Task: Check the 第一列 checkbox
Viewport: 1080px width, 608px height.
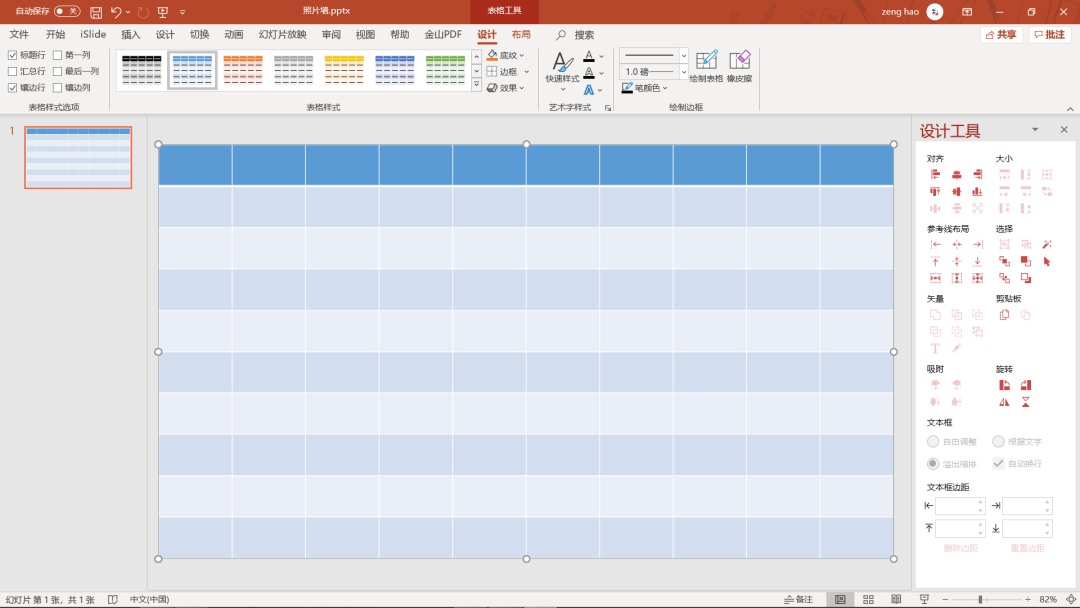Action: (x=58, y=55)
